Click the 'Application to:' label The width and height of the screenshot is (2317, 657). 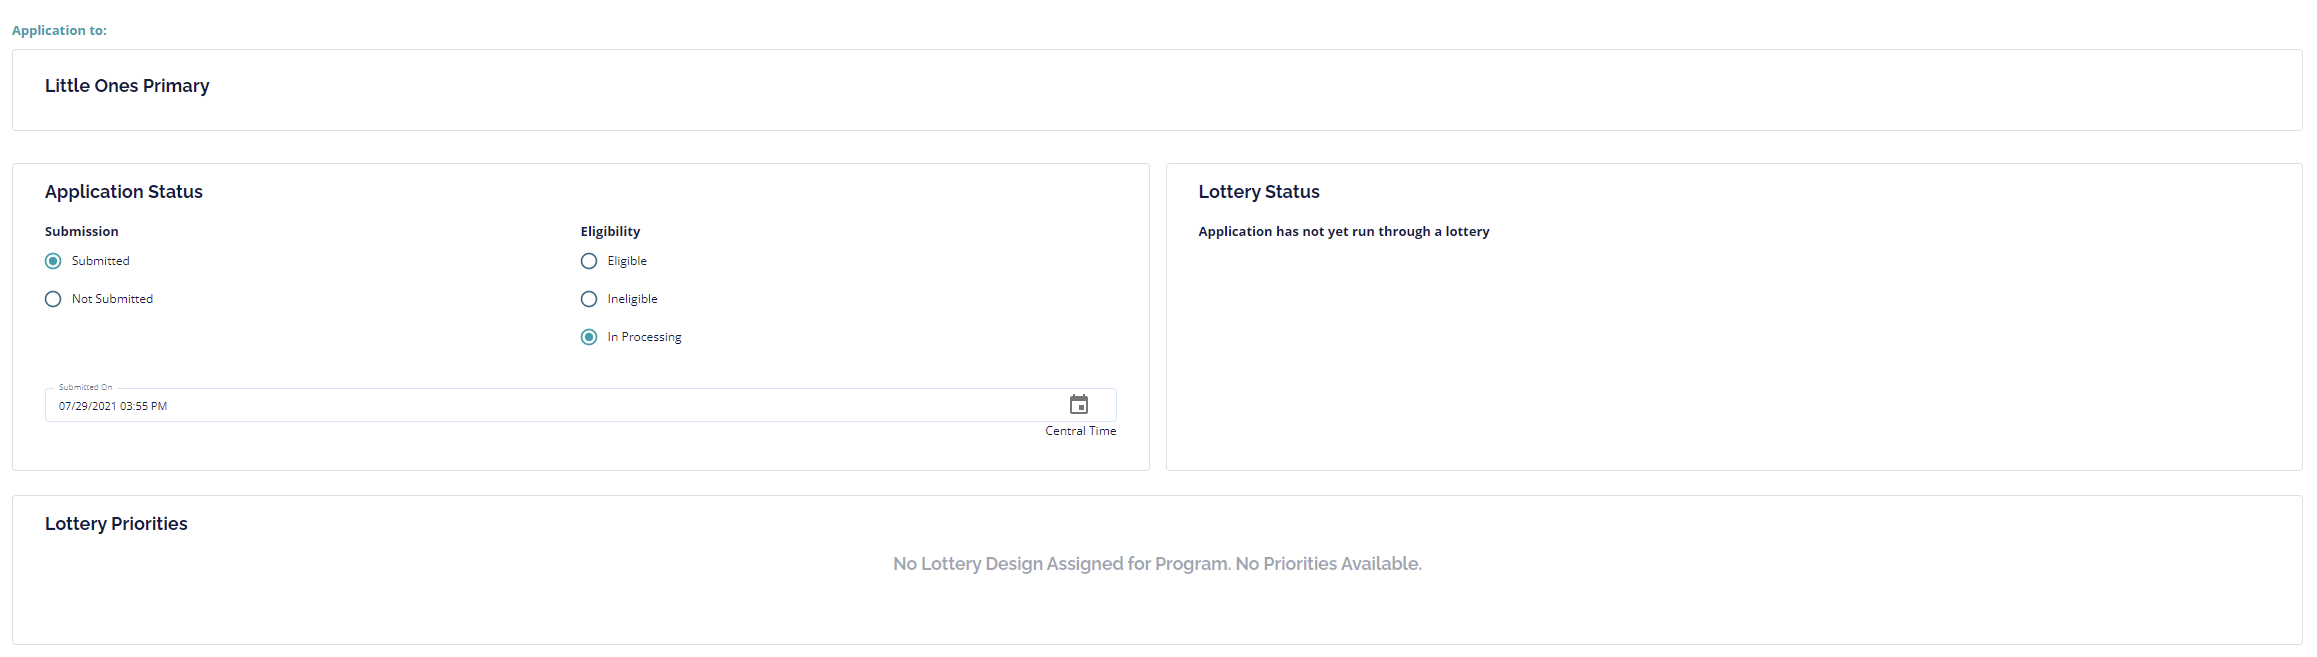click(59, 30)
